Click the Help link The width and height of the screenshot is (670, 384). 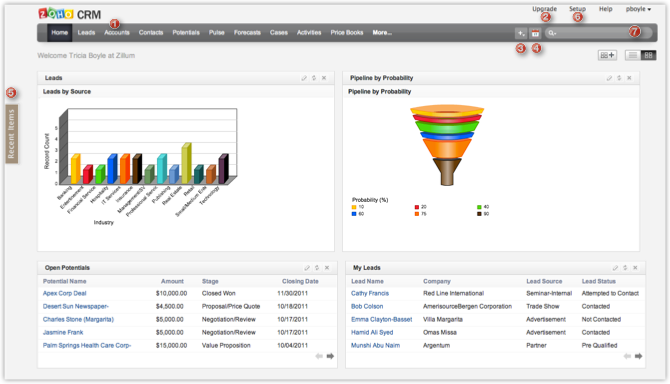(605, 9)
